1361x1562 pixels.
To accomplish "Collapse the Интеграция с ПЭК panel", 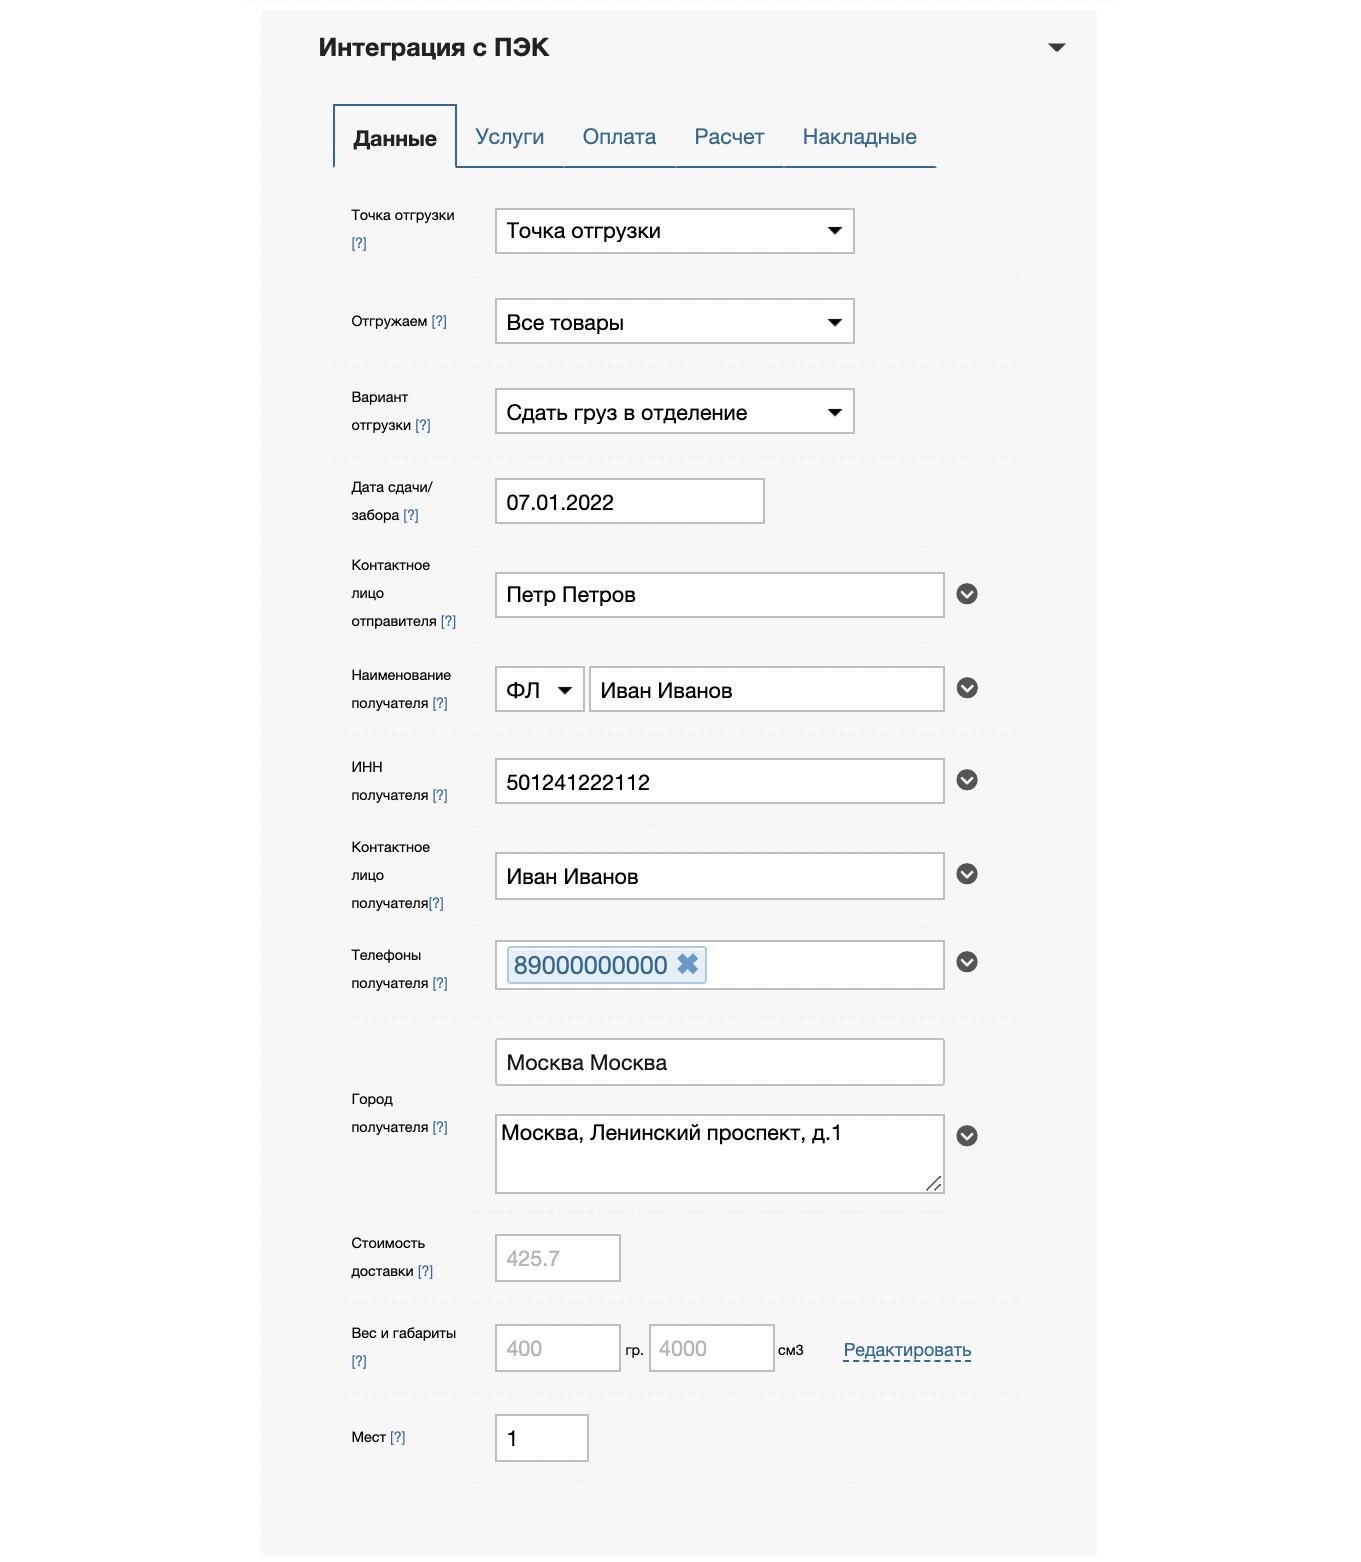I will (1056, 47).
